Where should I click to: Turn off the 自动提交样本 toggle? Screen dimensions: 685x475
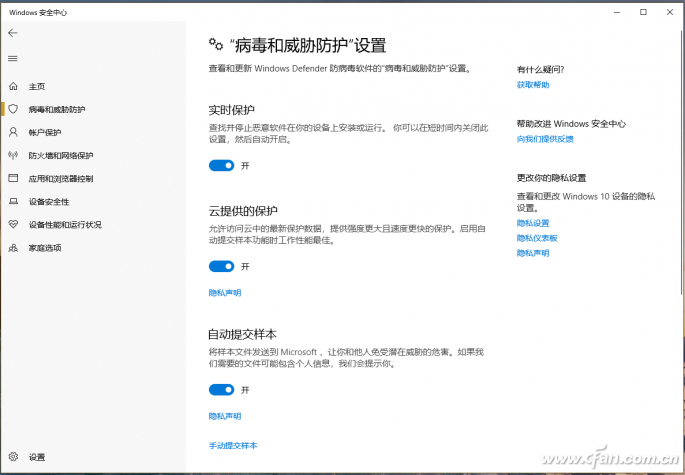click(221, 390)
